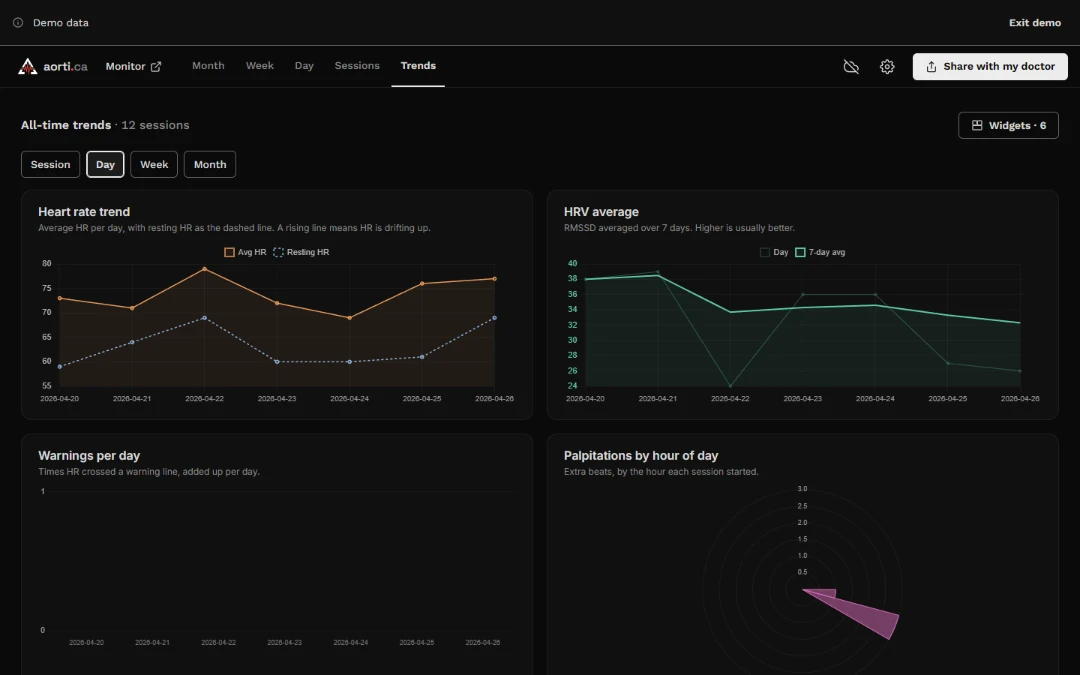Viewport: 1080px width, 675px height.
Task: Click the layout icon in Widgets button
Action: click(x=977, y=125)
